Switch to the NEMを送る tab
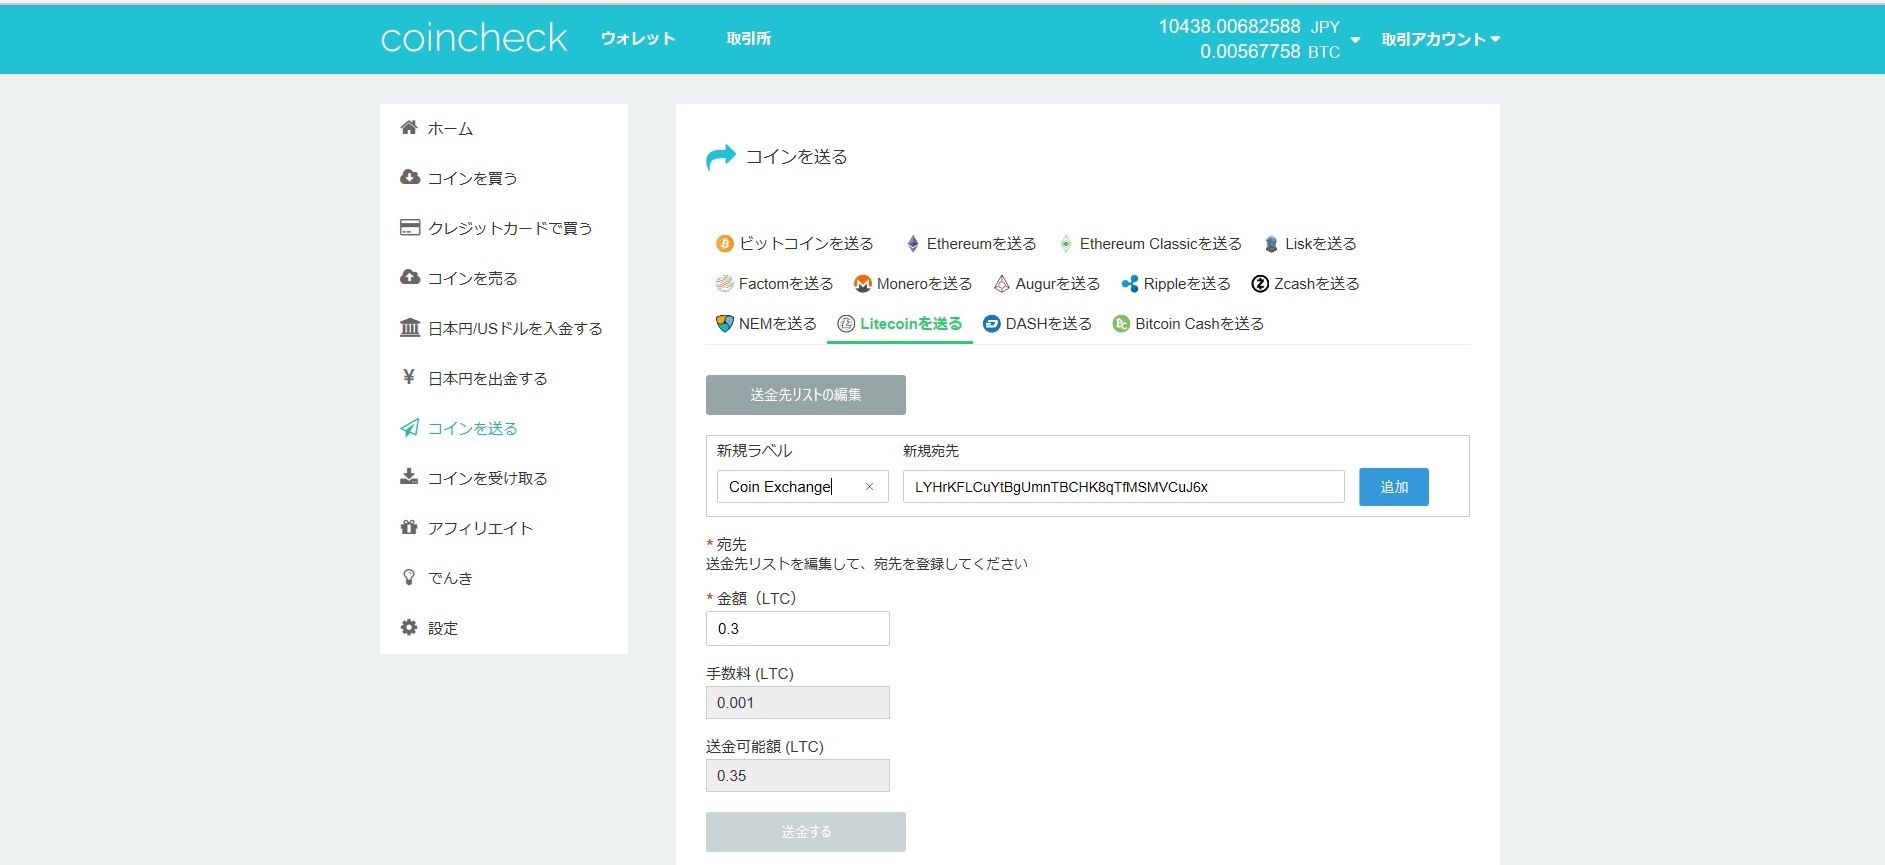The width and height of the screenshot is (1885, 865). [767, 323]
